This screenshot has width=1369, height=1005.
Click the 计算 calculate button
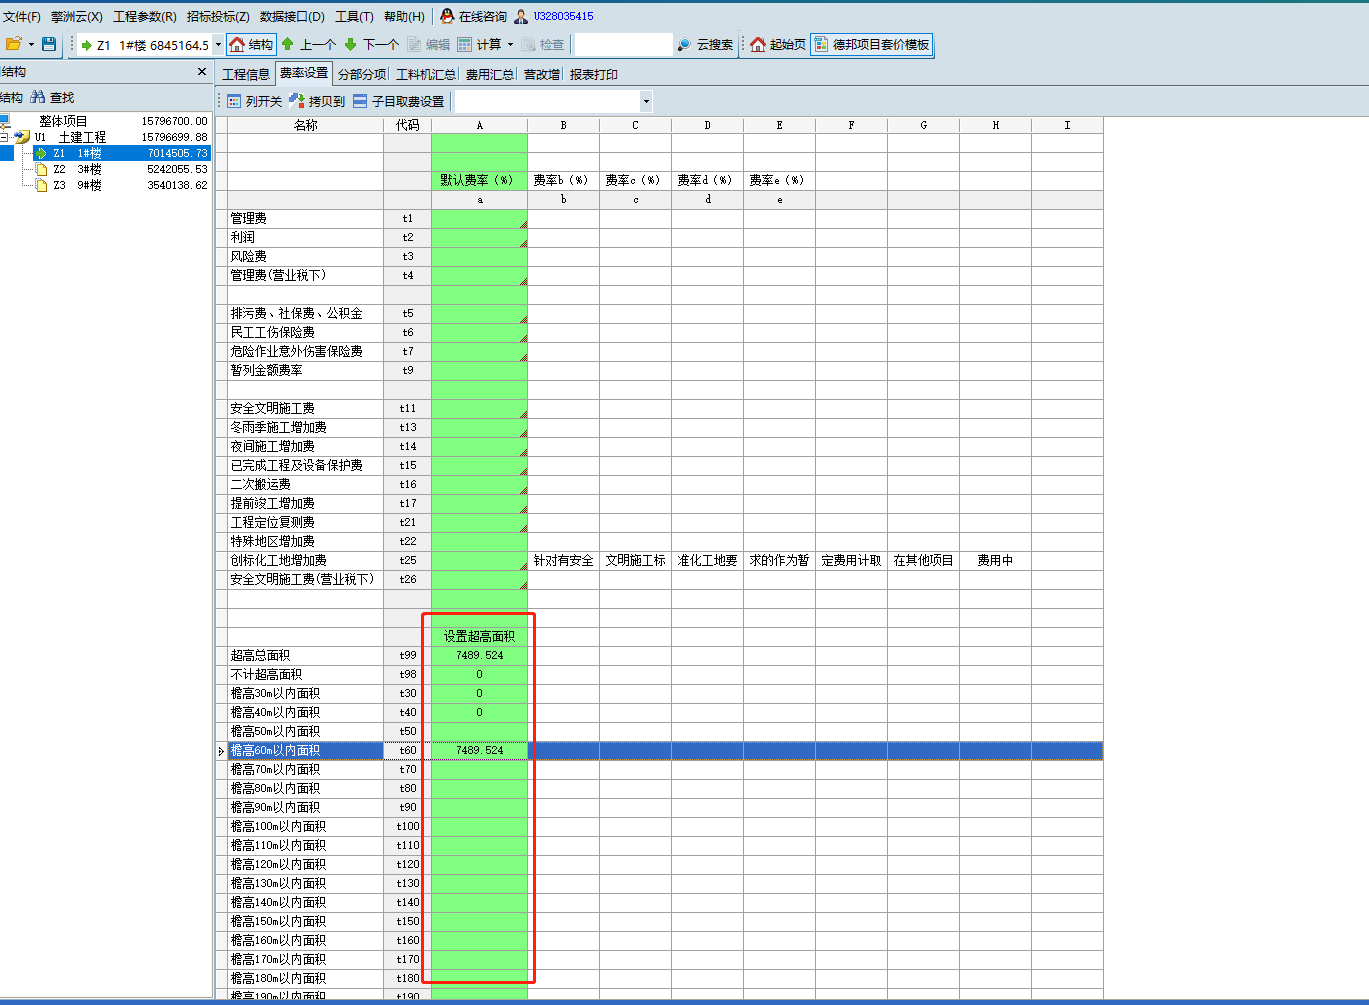[480, 44]
